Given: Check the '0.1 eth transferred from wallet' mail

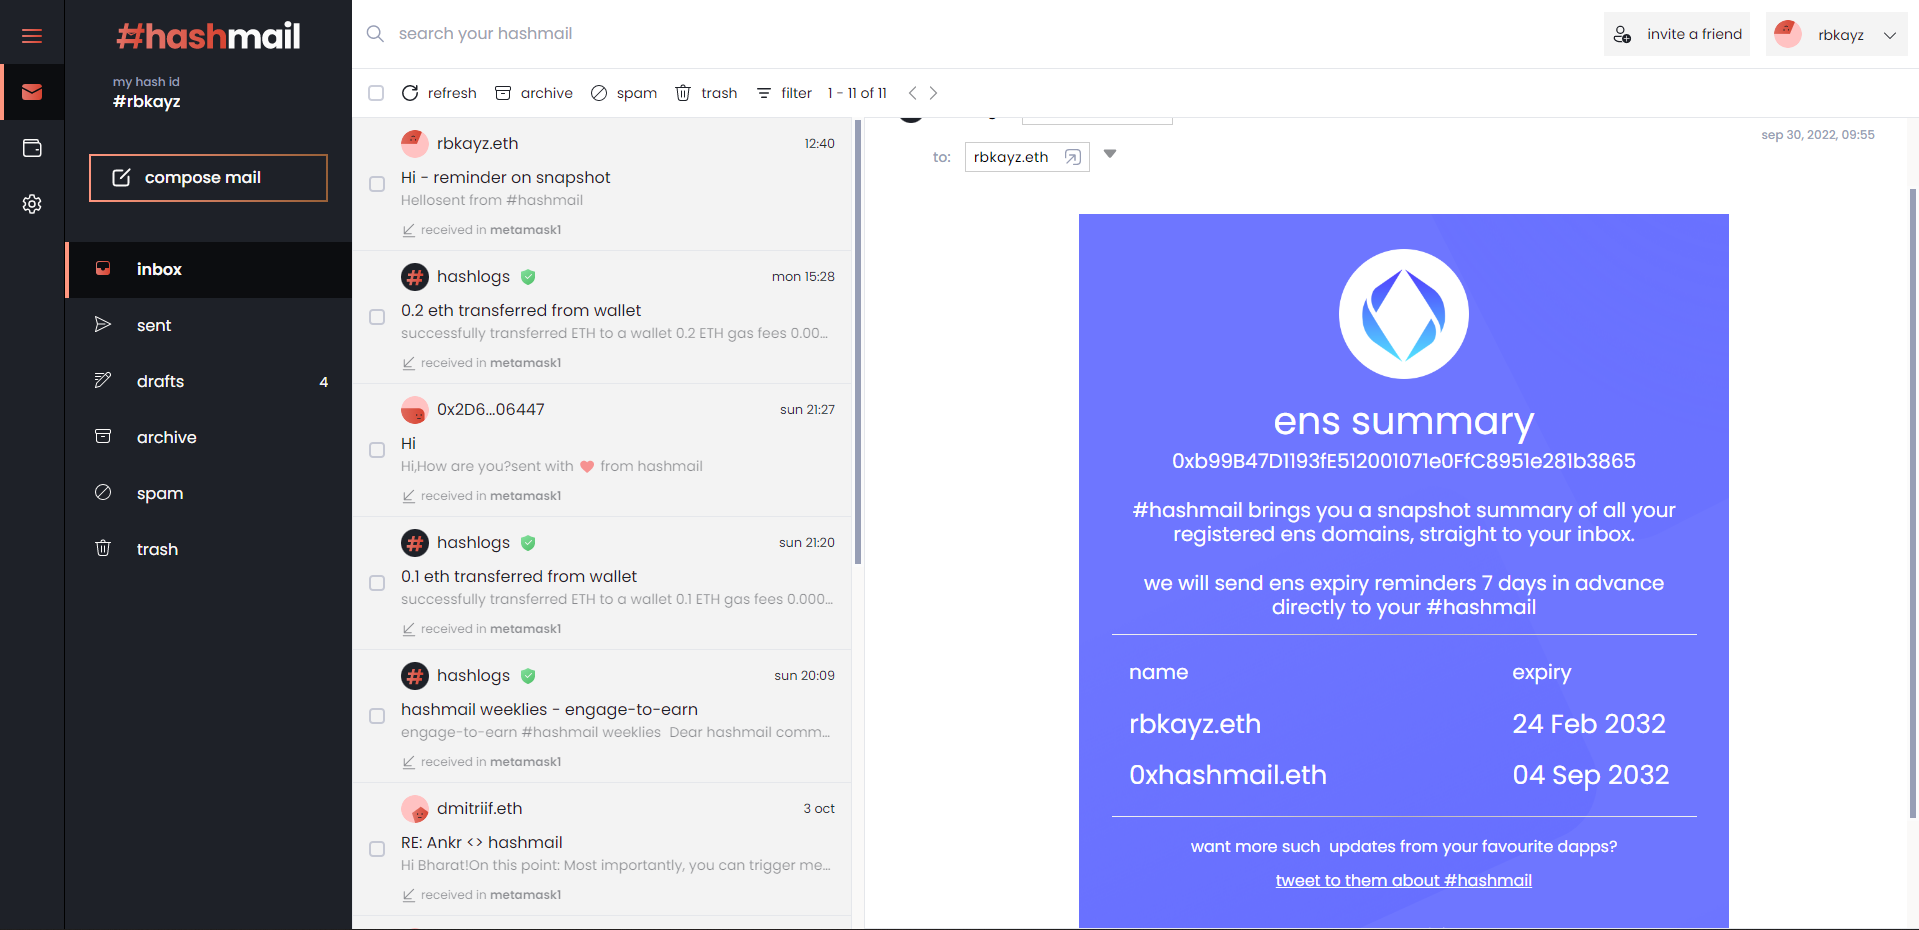Looking at the screenshot, I should [377, 583].
